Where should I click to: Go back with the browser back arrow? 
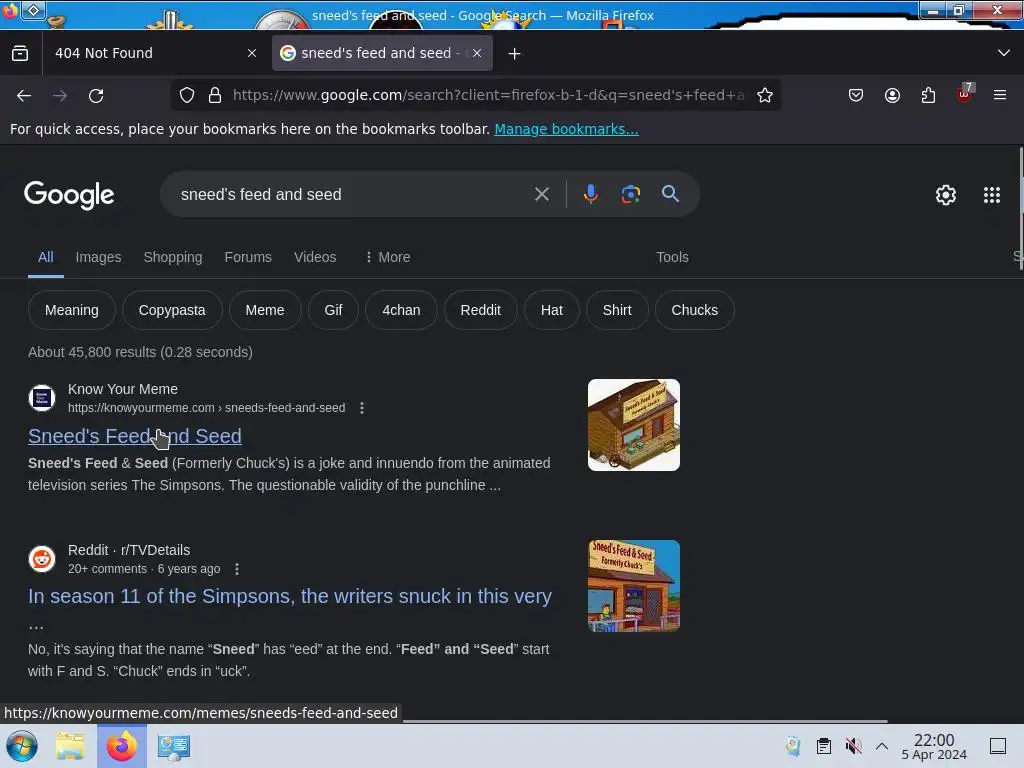(24, 96)
